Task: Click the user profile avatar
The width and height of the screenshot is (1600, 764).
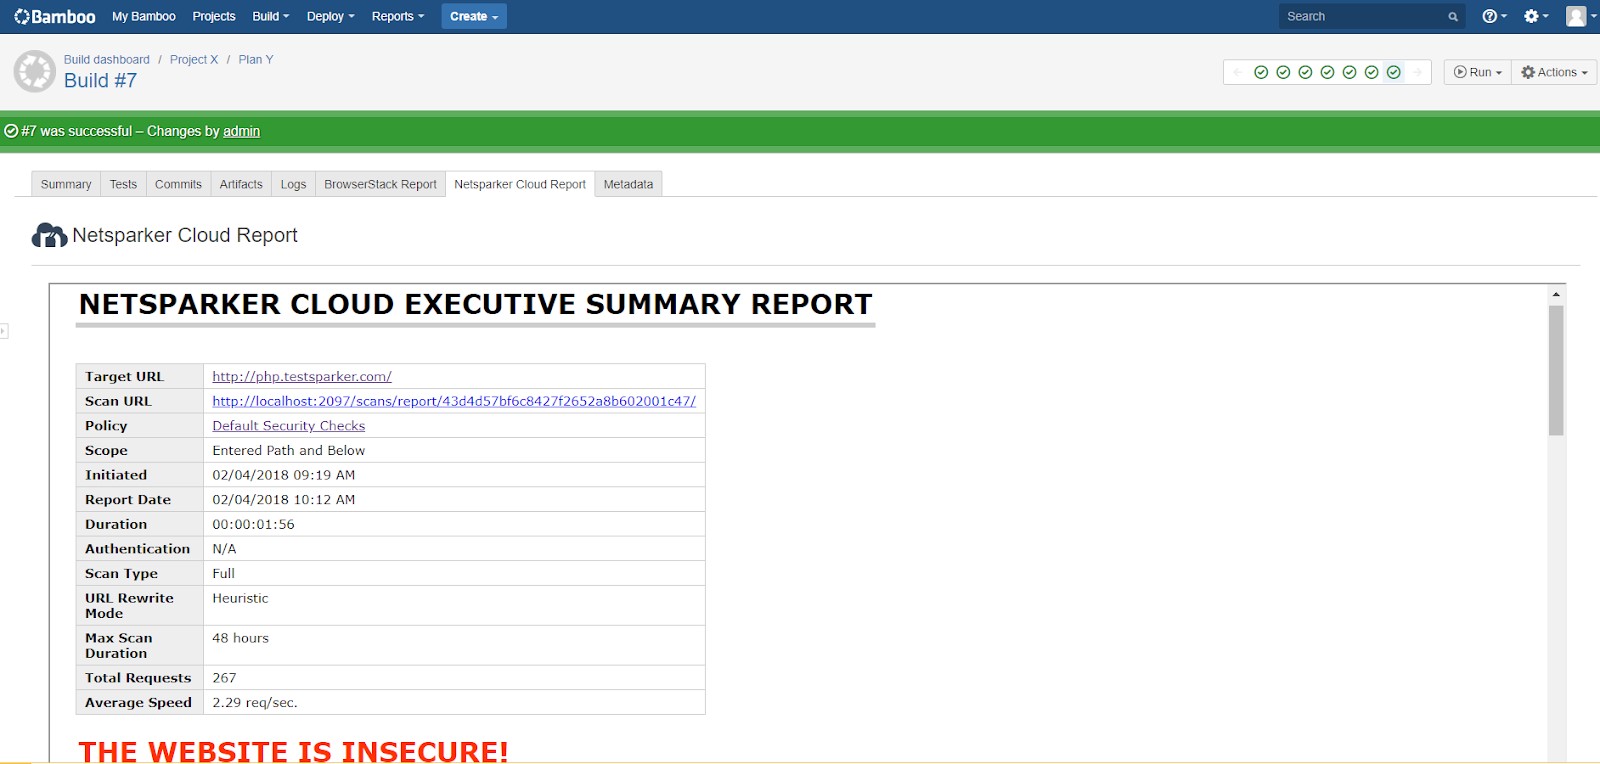Action: click(x=1577, y=16)
